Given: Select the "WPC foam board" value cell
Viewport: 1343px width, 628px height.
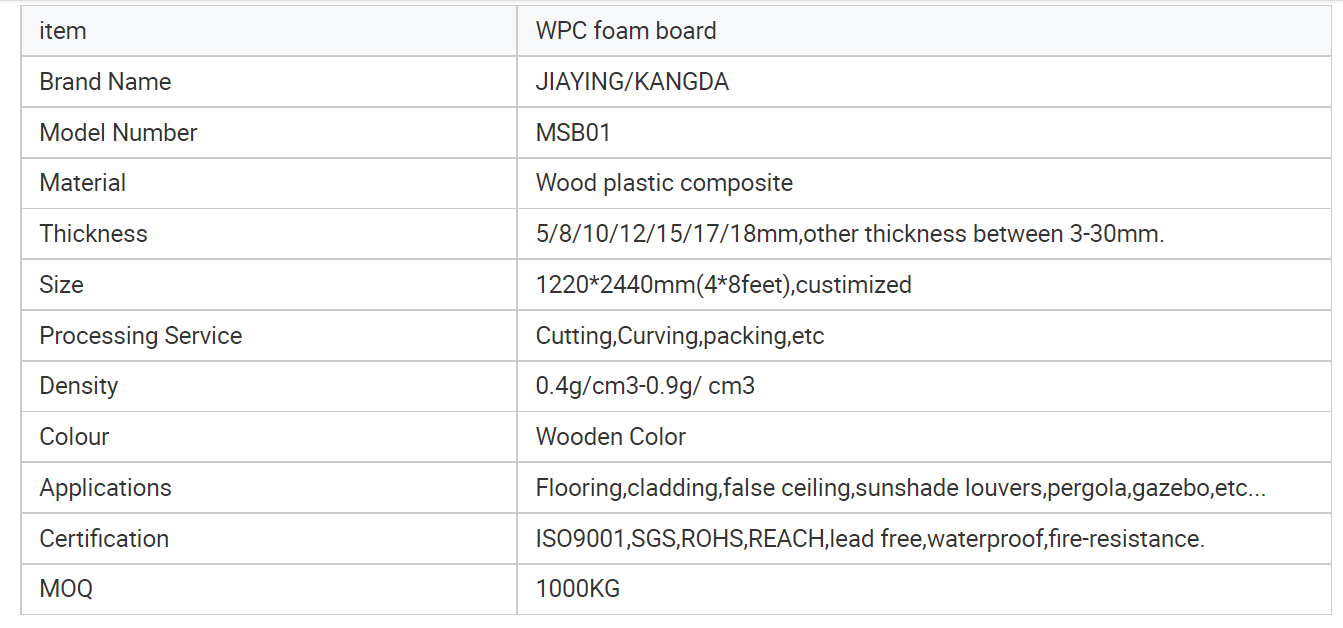Looking at the screenshot, I should coord(626,31).
